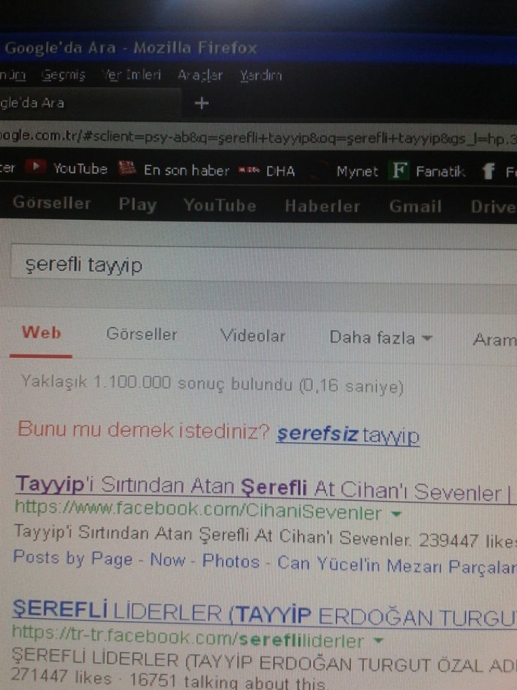The height and width of the screenshot is (690, 517).
Task: Open Haberler in Google top bar
Action: click(322, 206)
